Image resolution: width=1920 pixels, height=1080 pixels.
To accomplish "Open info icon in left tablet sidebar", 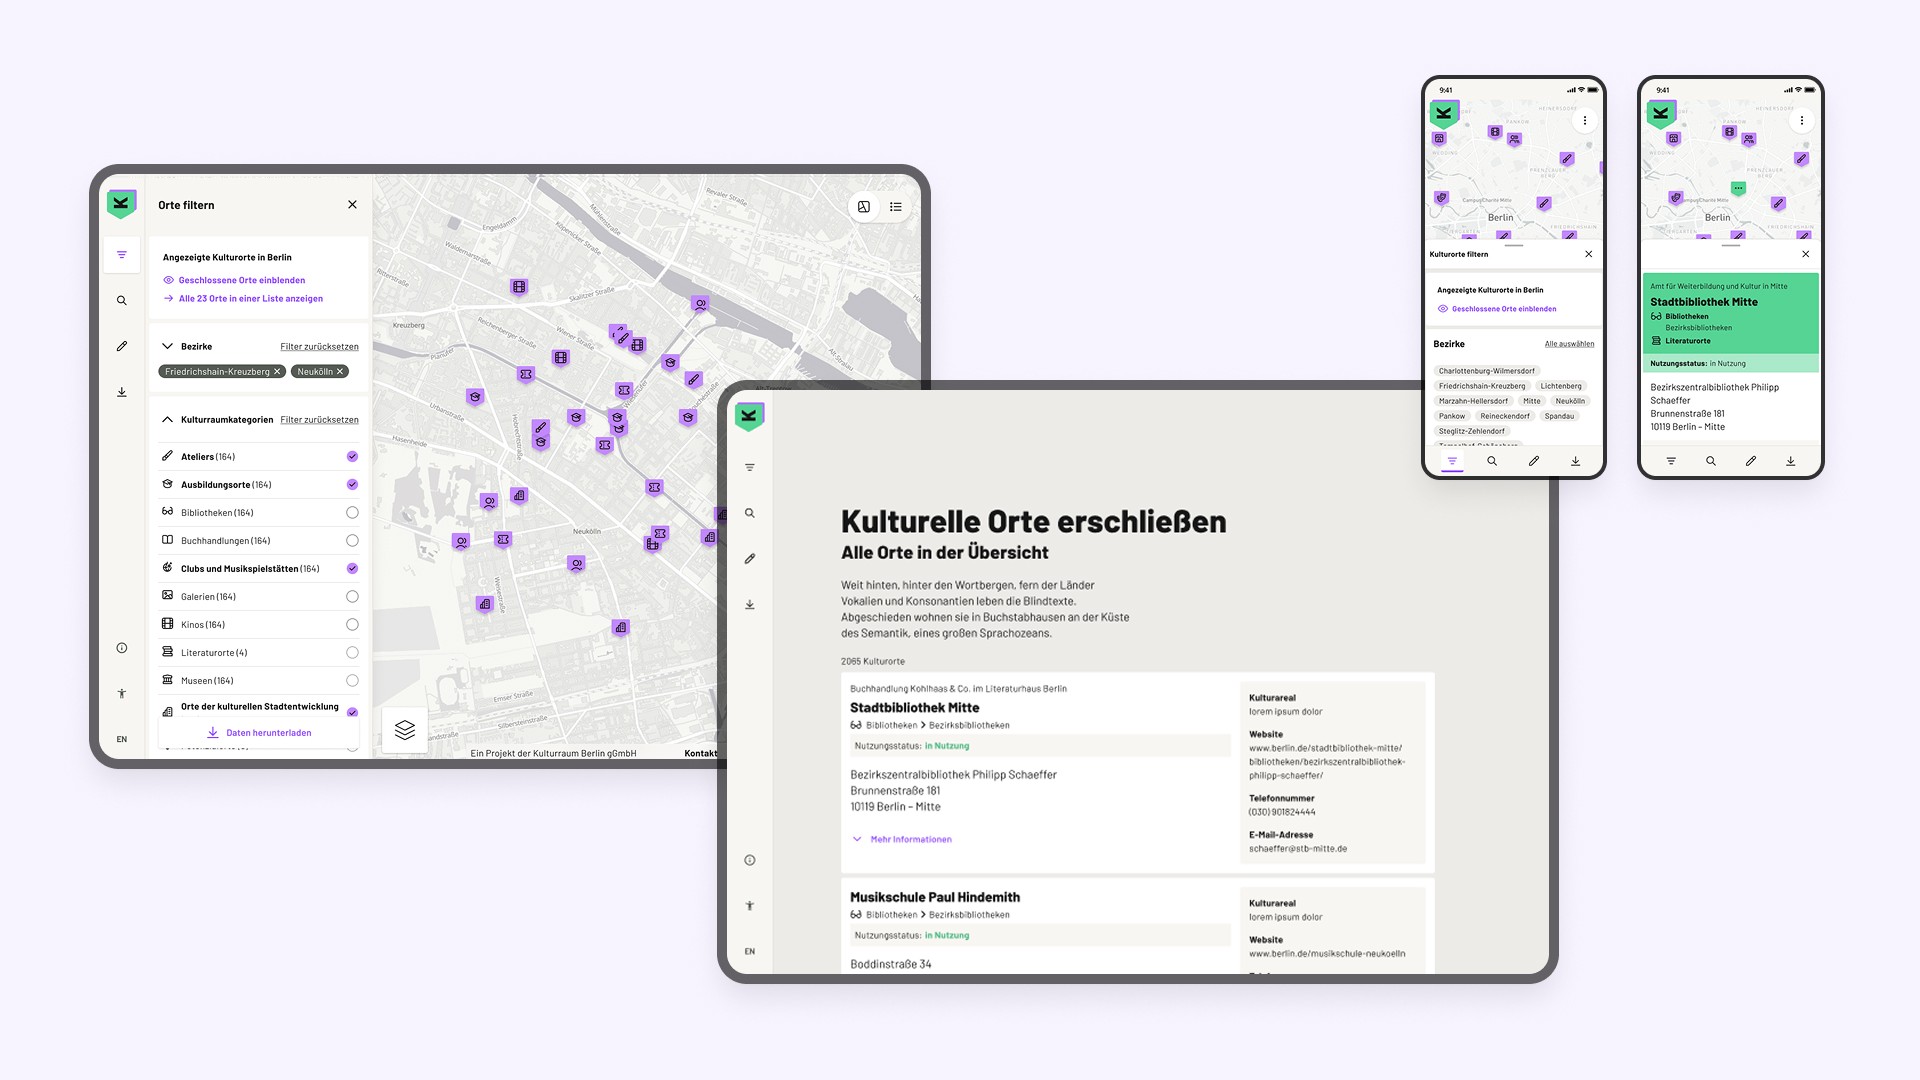I will click(122, 648).
